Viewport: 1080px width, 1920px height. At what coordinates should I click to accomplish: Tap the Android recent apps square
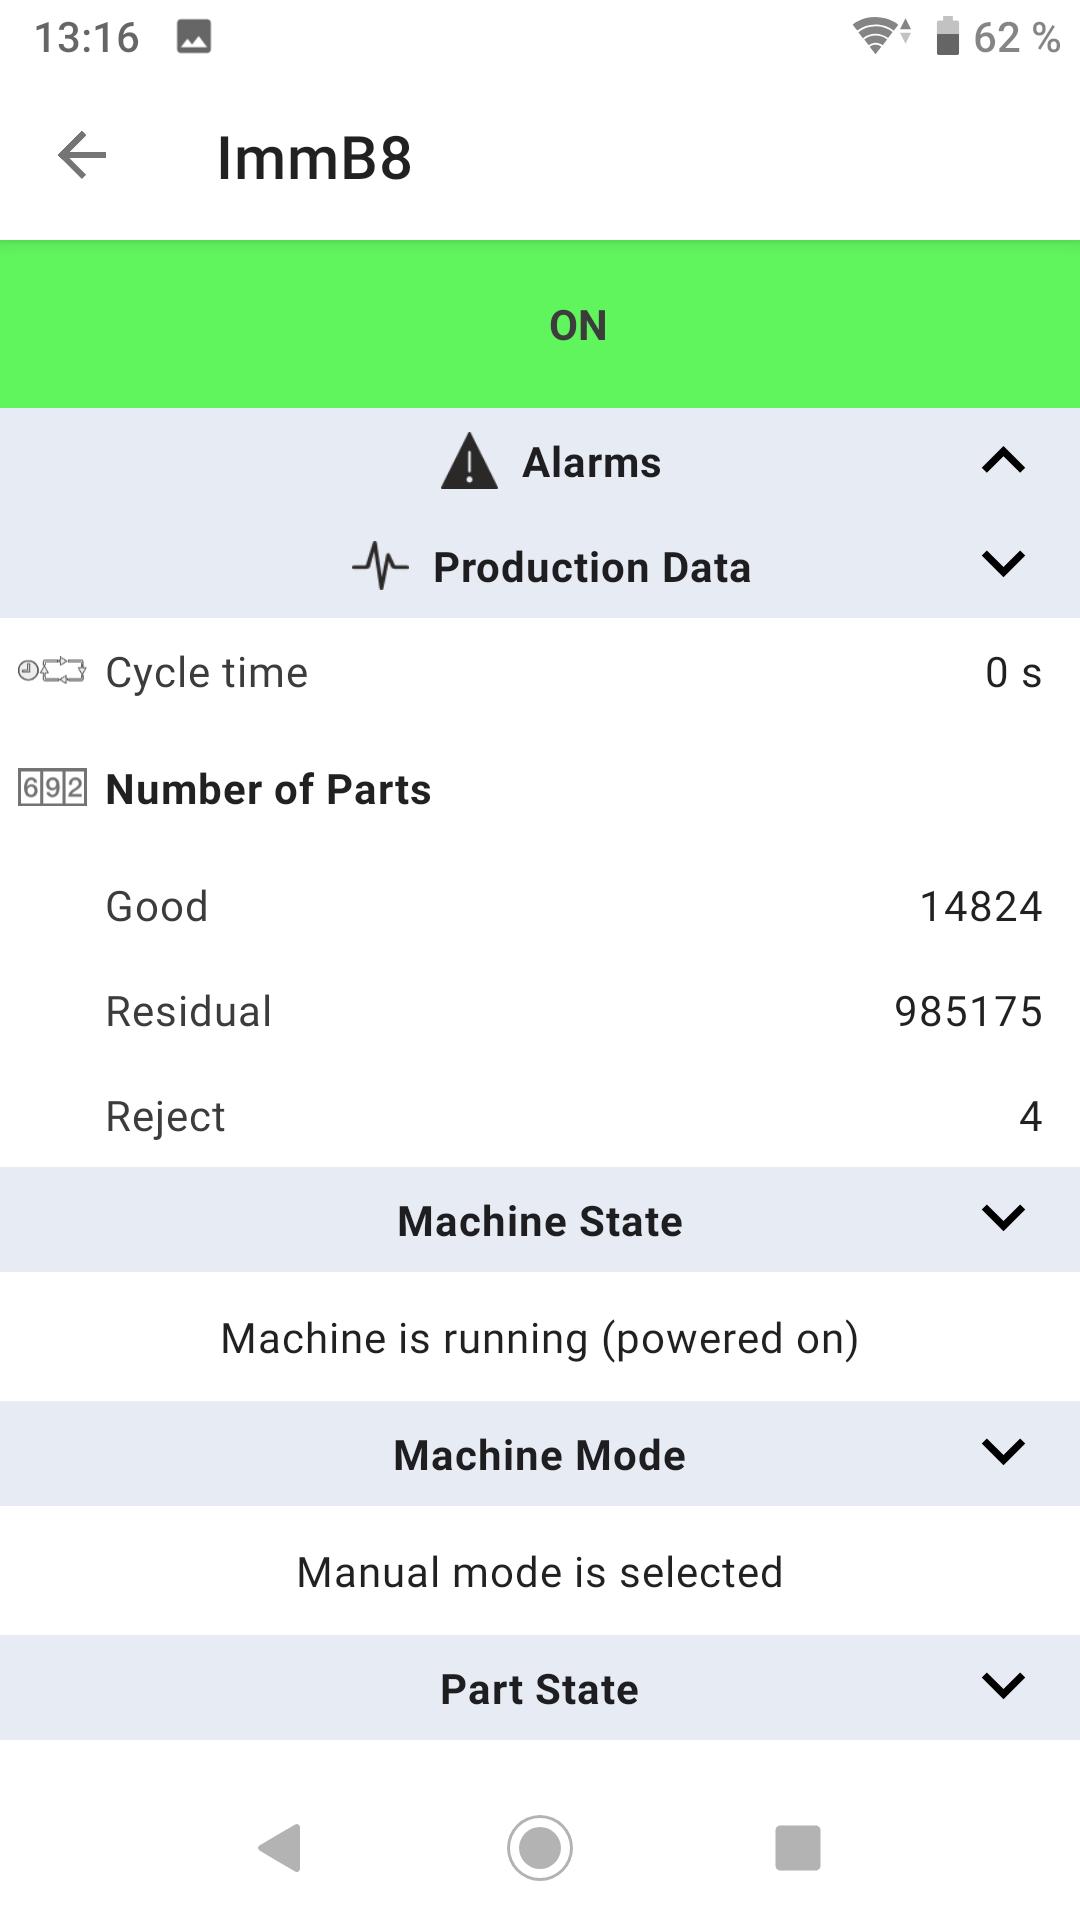798,1847
